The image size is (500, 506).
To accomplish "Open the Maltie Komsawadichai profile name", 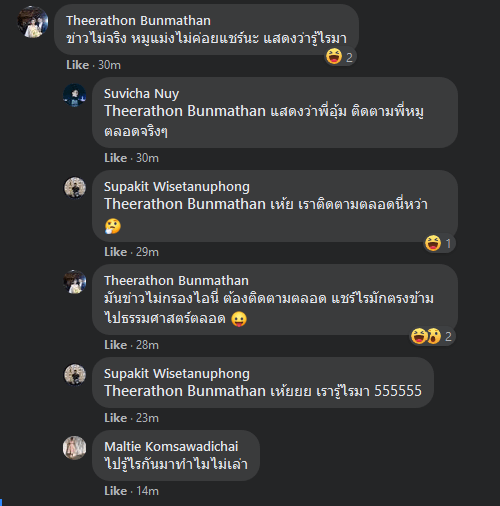I will coord(171,447).
